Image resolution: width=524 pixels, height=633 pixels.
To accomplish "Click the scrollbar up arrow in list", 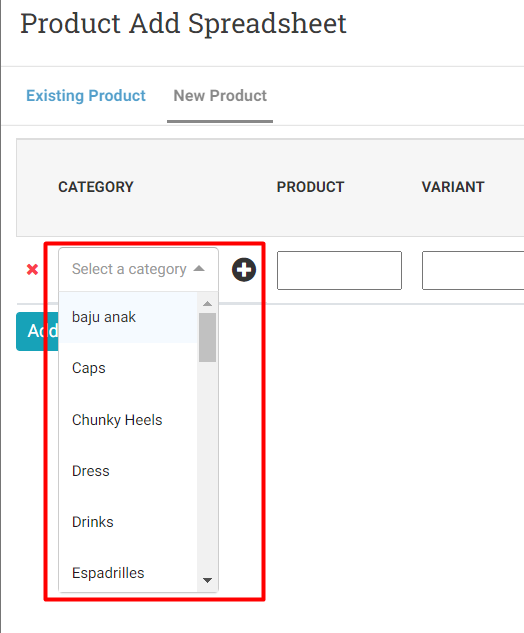I will (x=208, y=304).
